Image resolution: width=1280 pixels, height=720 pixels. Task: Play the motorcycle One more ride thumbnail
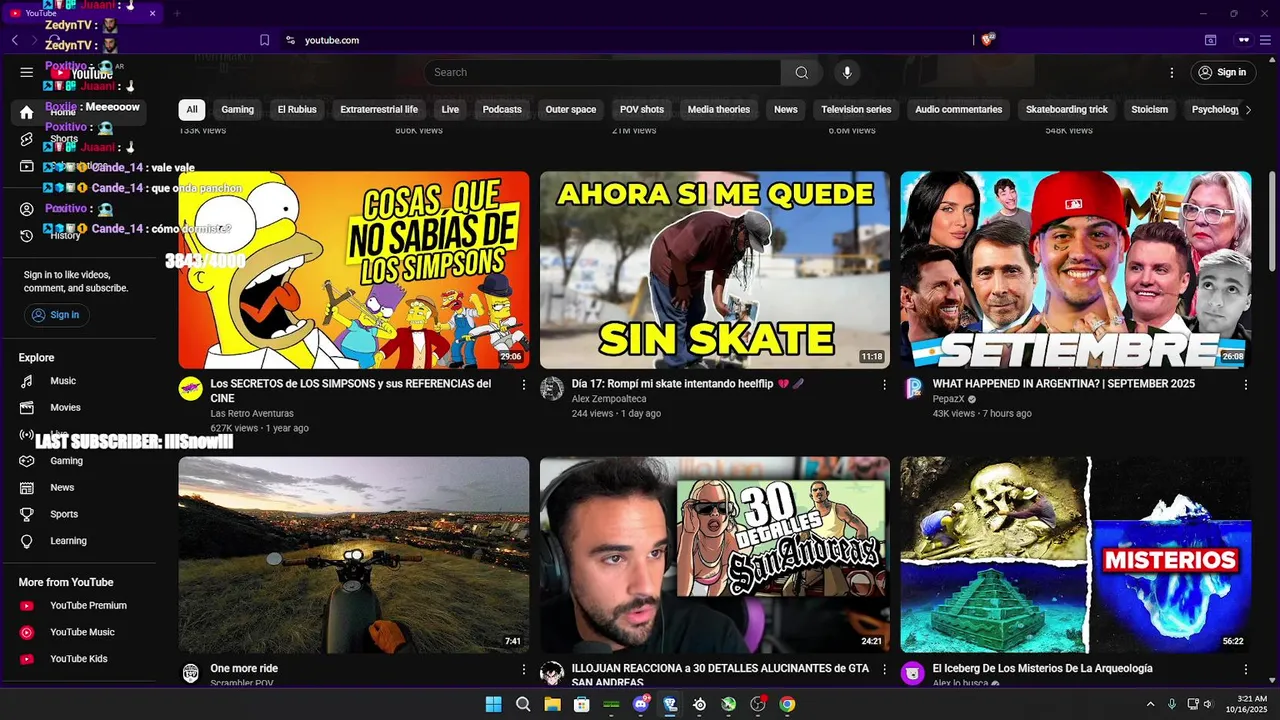[x=354, y=555]
